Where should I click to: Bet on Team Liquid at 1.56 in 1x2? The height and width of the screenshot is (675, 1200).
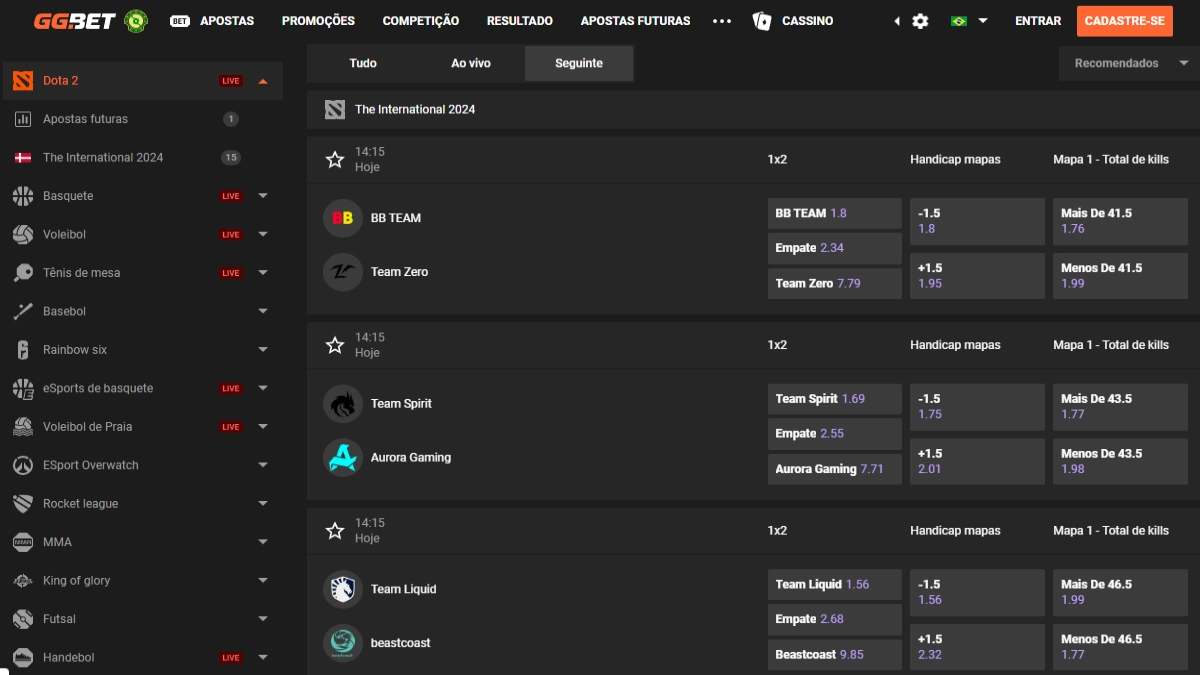[x=835, y=584]
